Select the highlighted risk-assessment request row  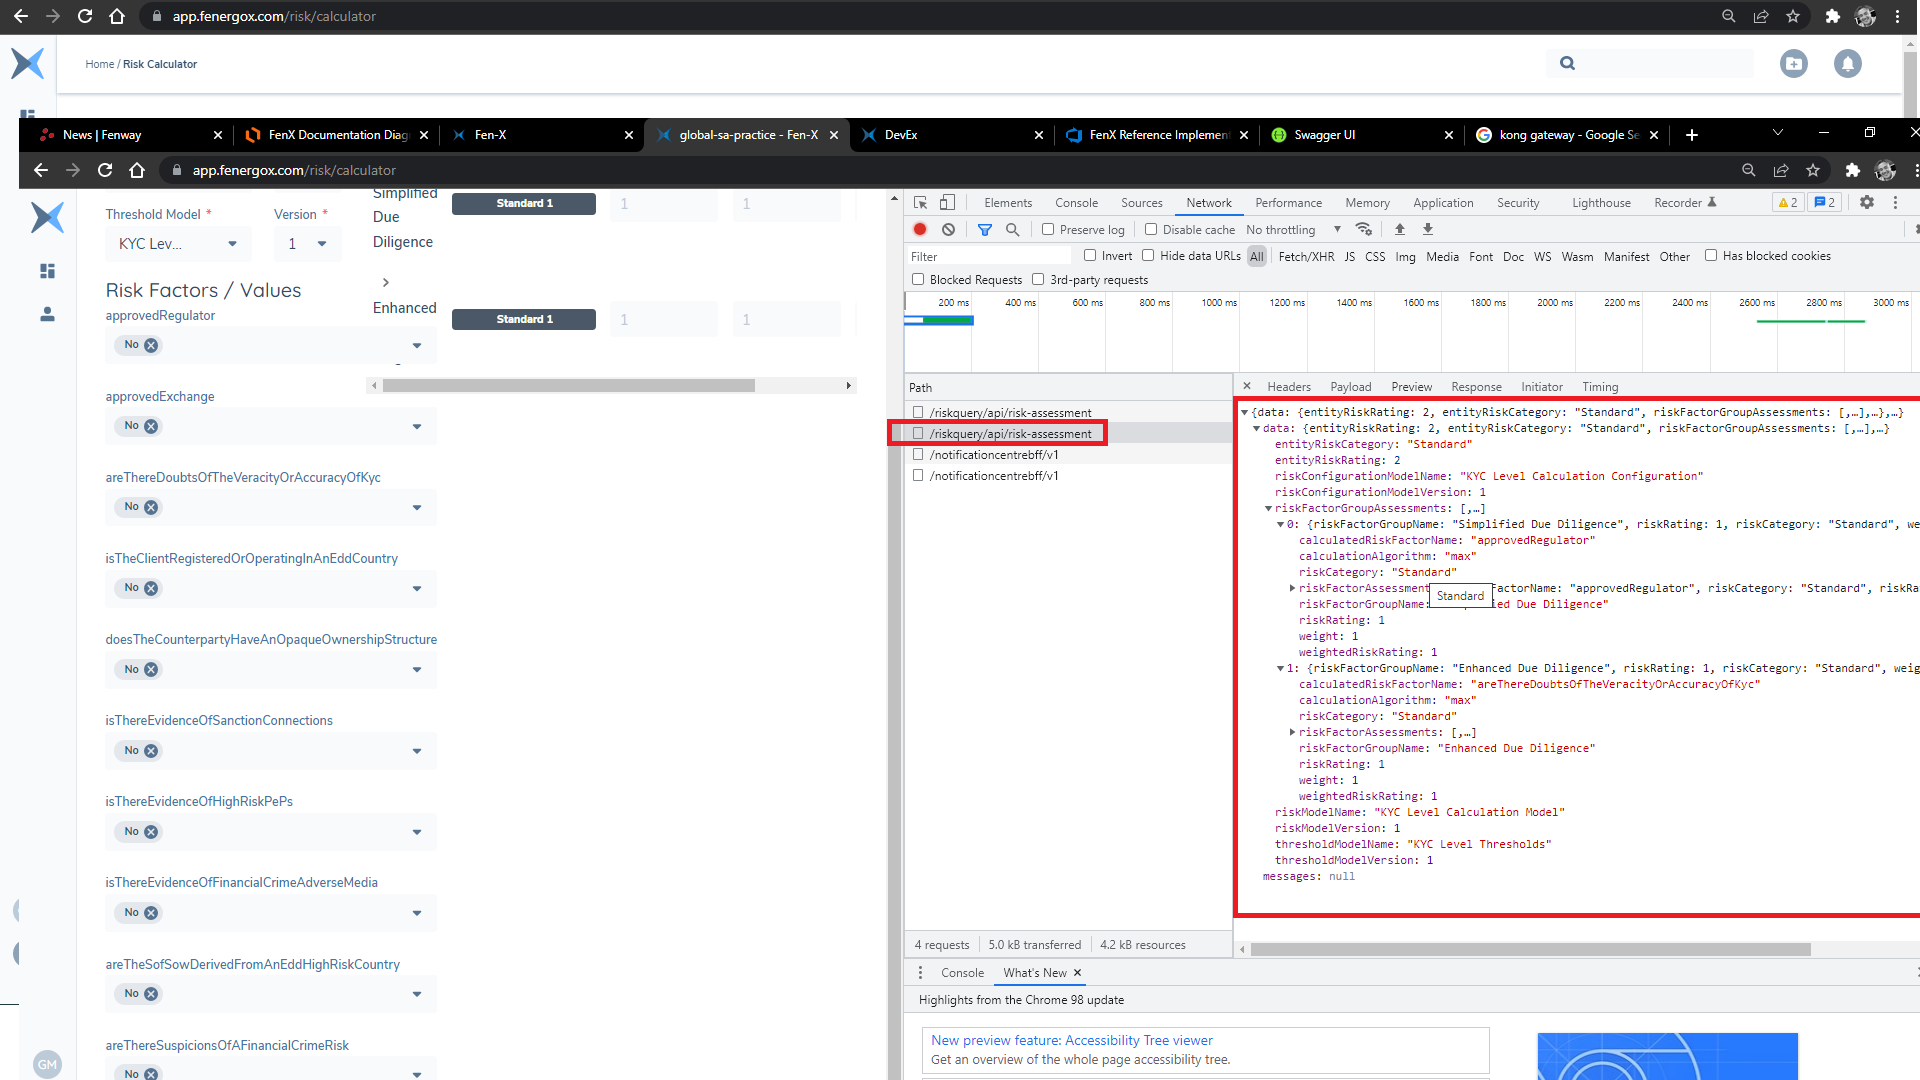pyautogui.click(x=1010, y=434)
